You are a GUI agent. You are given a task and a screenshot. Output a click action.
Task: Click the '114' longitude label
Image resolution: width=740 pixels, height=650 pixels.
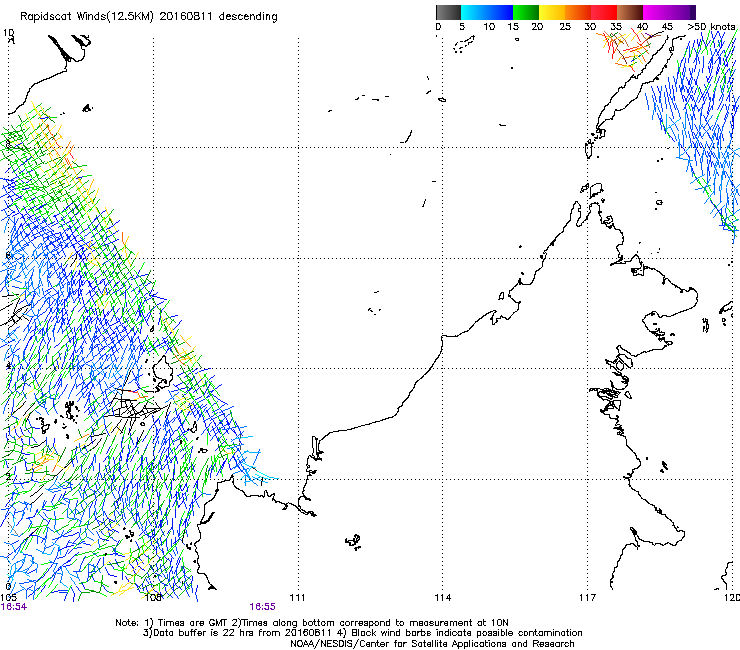443,598
